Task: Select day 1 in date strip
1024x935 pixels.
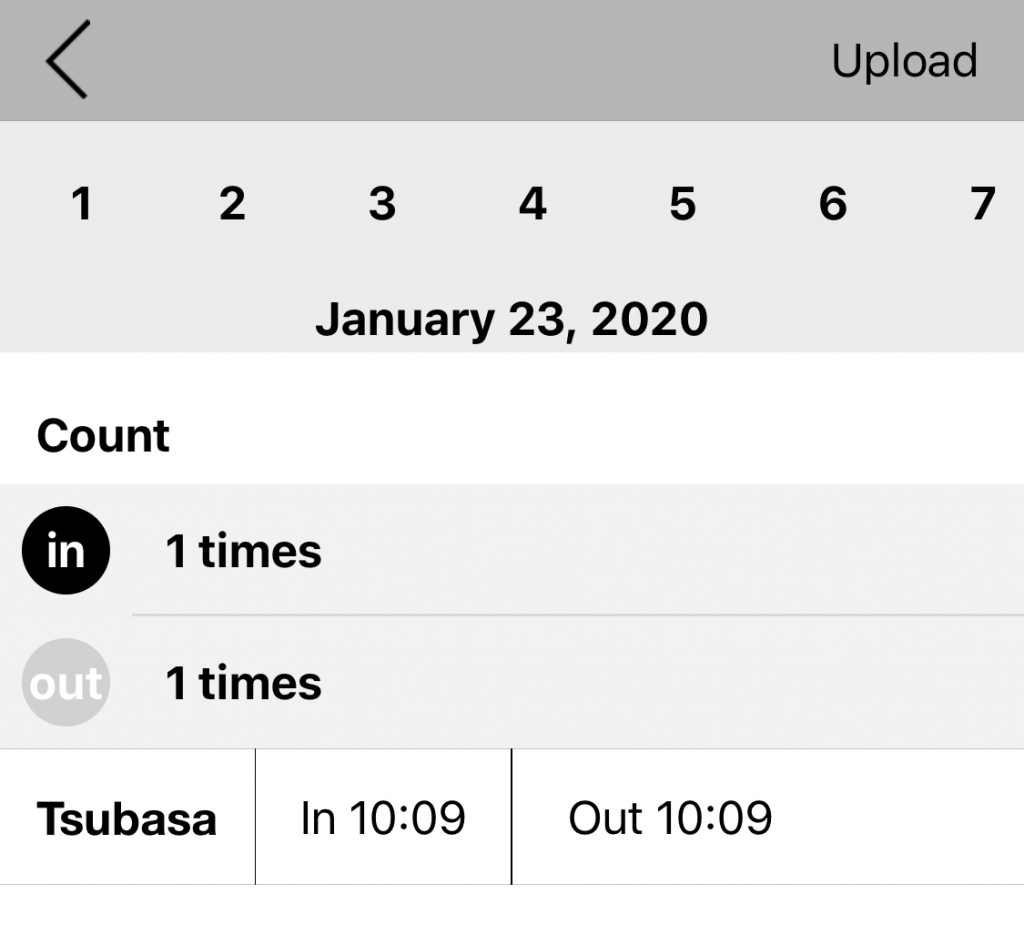Action: pyautogui.click(x=82, y=204)
